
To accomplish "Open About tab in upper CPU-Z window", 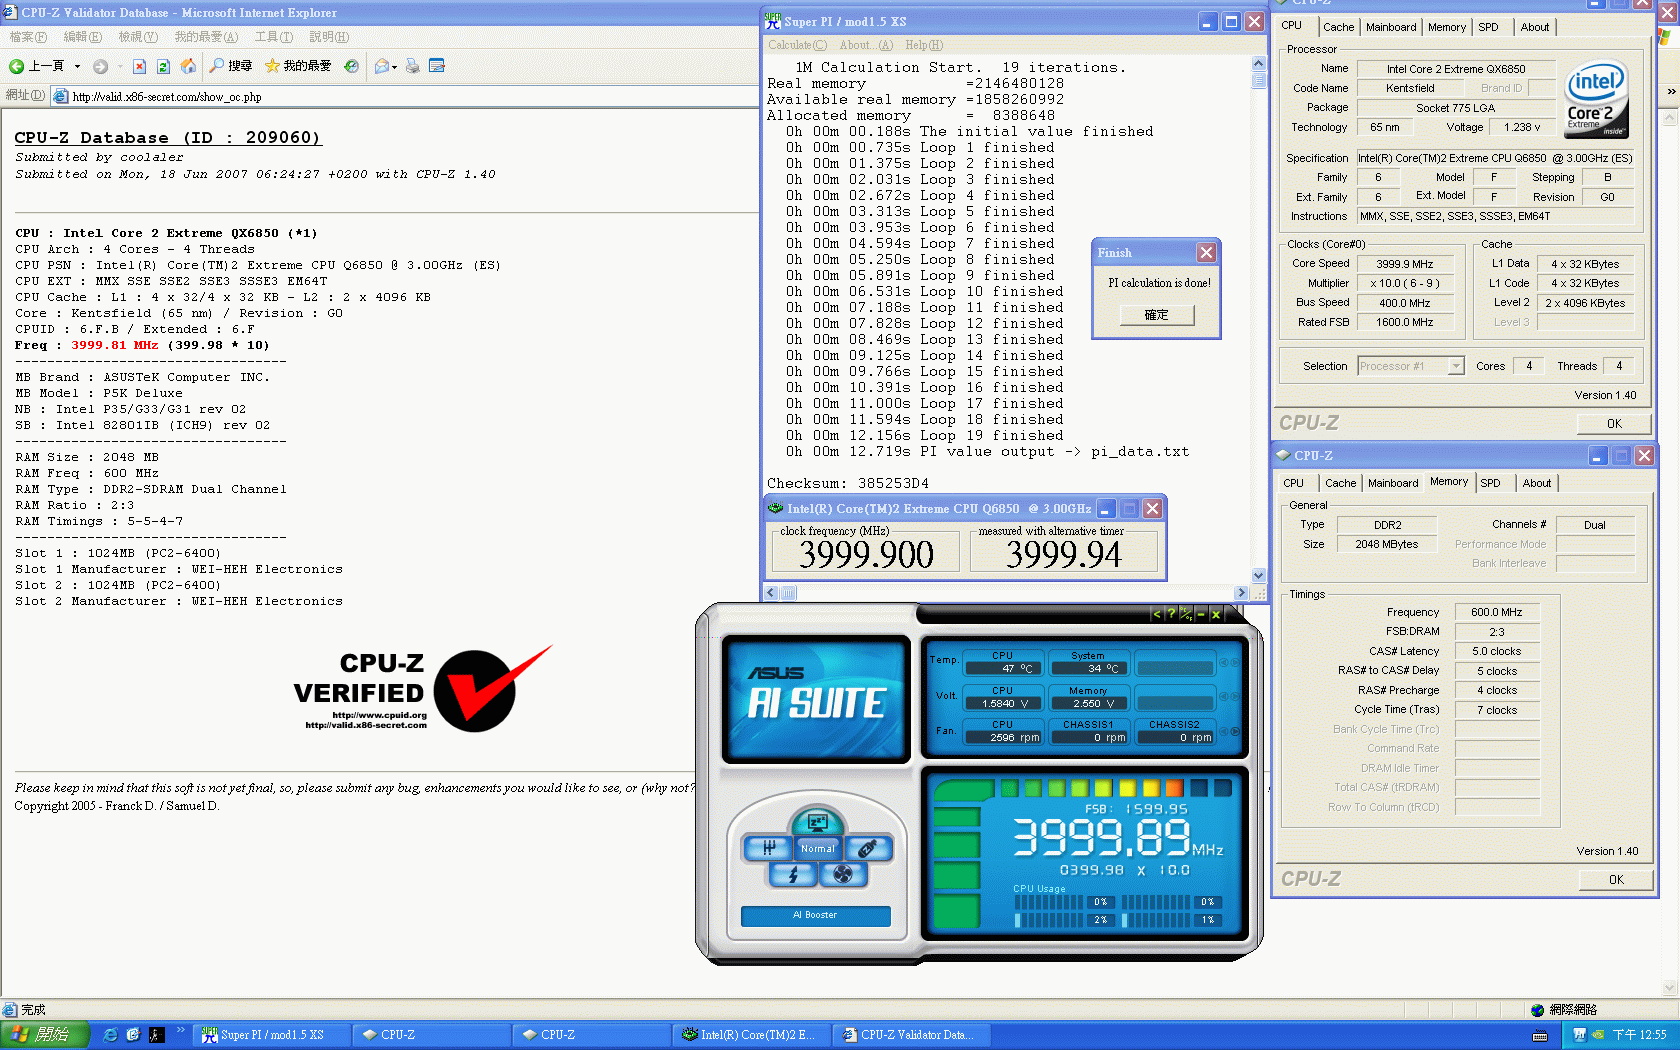I will (1535, 27).
